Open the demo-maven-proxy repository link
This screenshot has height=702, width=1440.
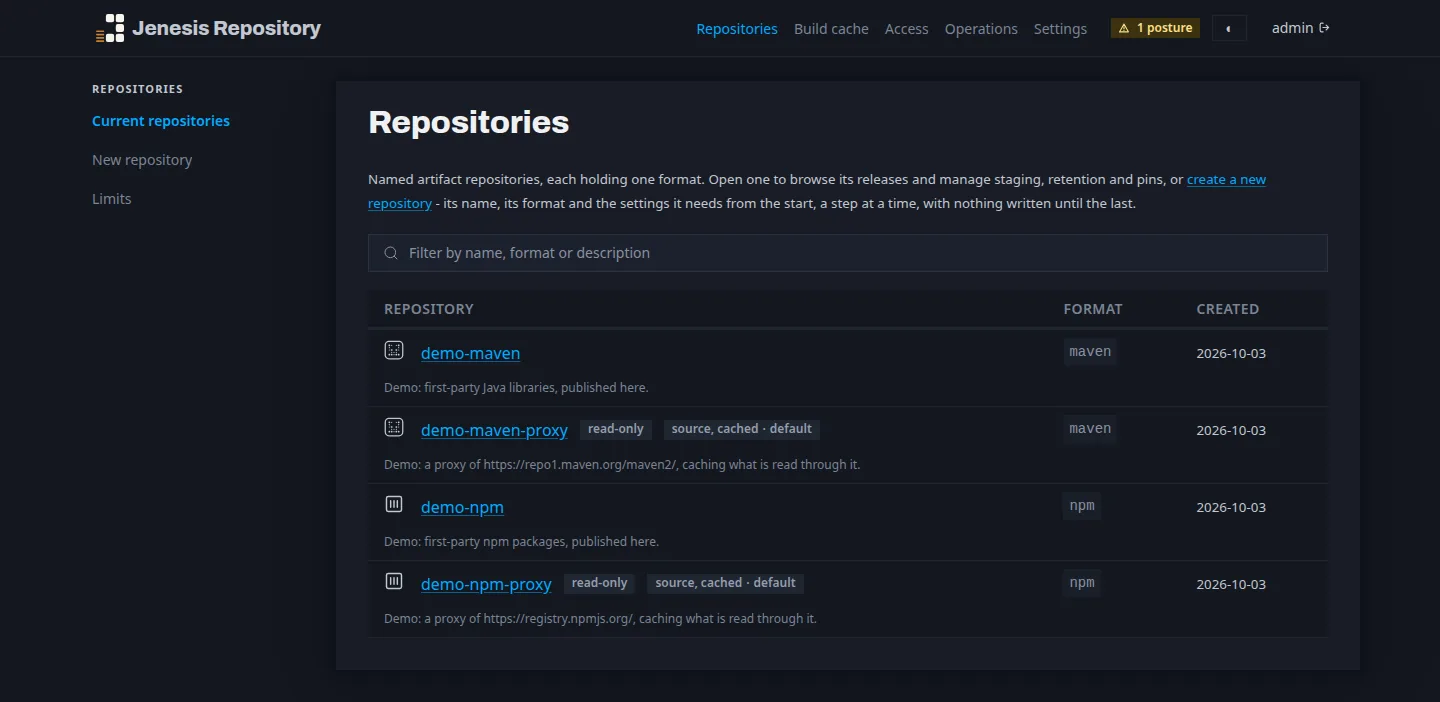pos(494,430)
